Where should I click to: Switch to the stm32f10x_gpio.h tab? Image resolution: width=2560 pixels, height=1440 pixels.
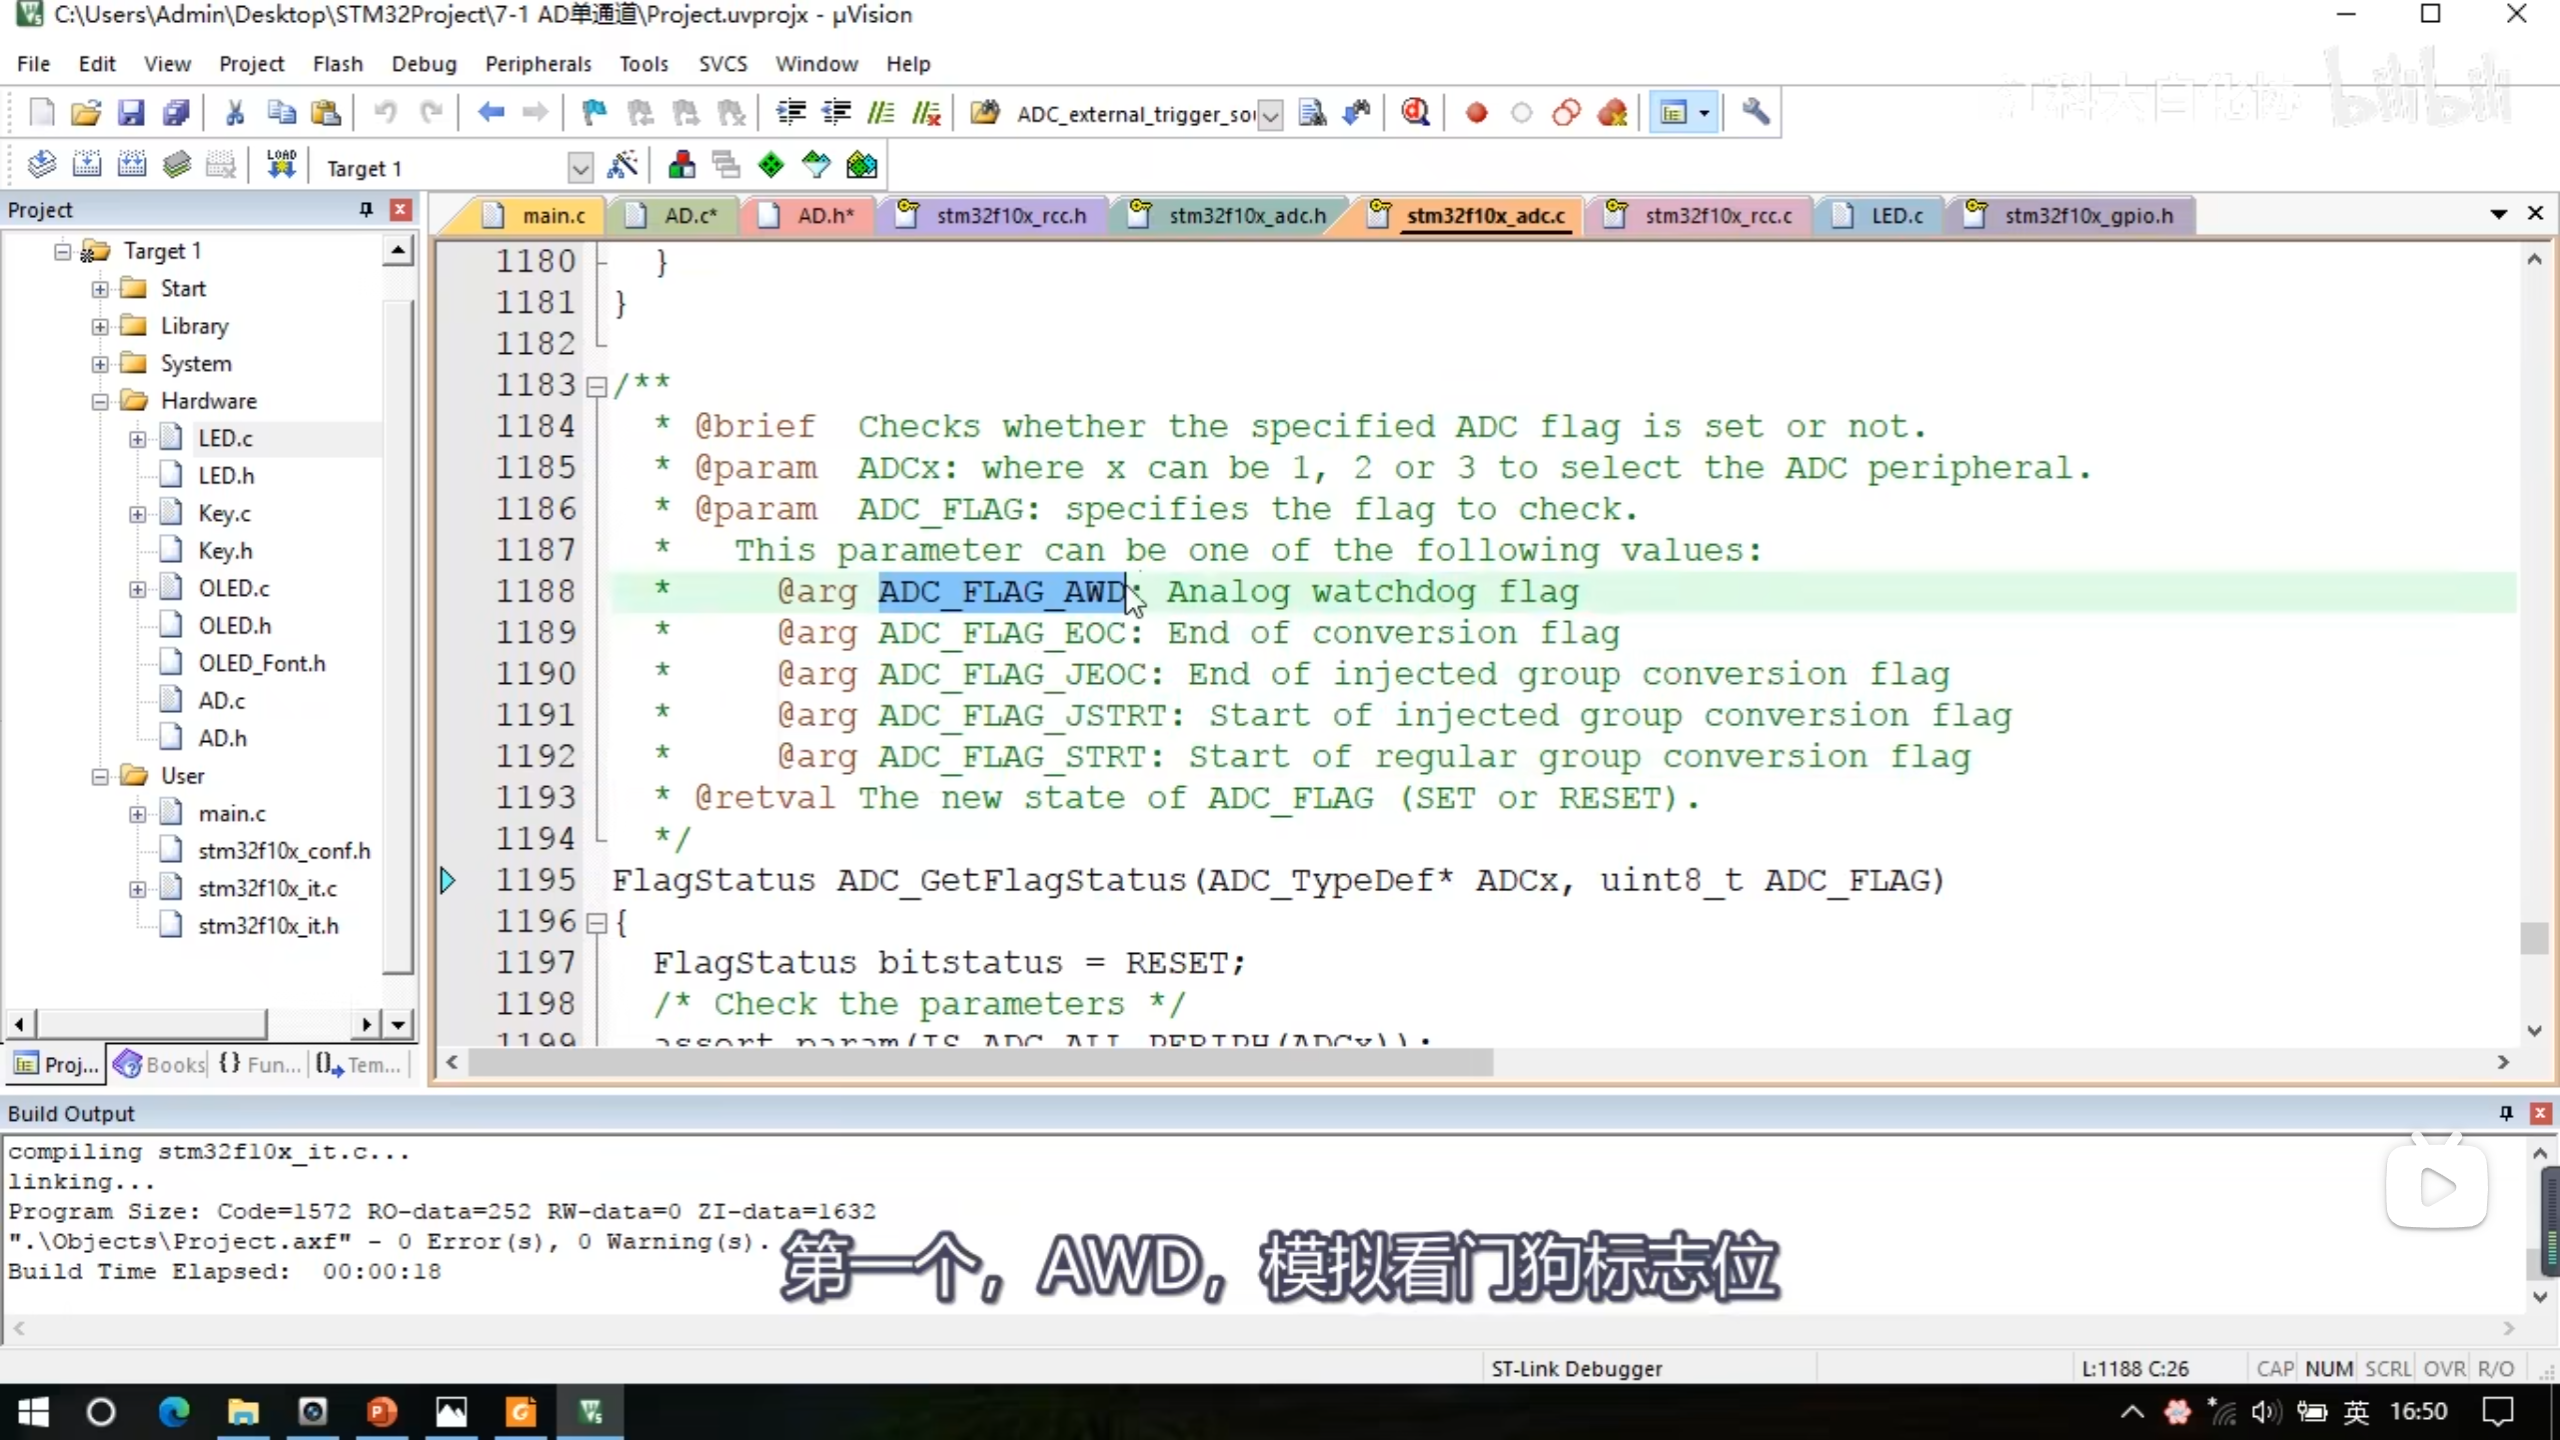coord(2072,215)
